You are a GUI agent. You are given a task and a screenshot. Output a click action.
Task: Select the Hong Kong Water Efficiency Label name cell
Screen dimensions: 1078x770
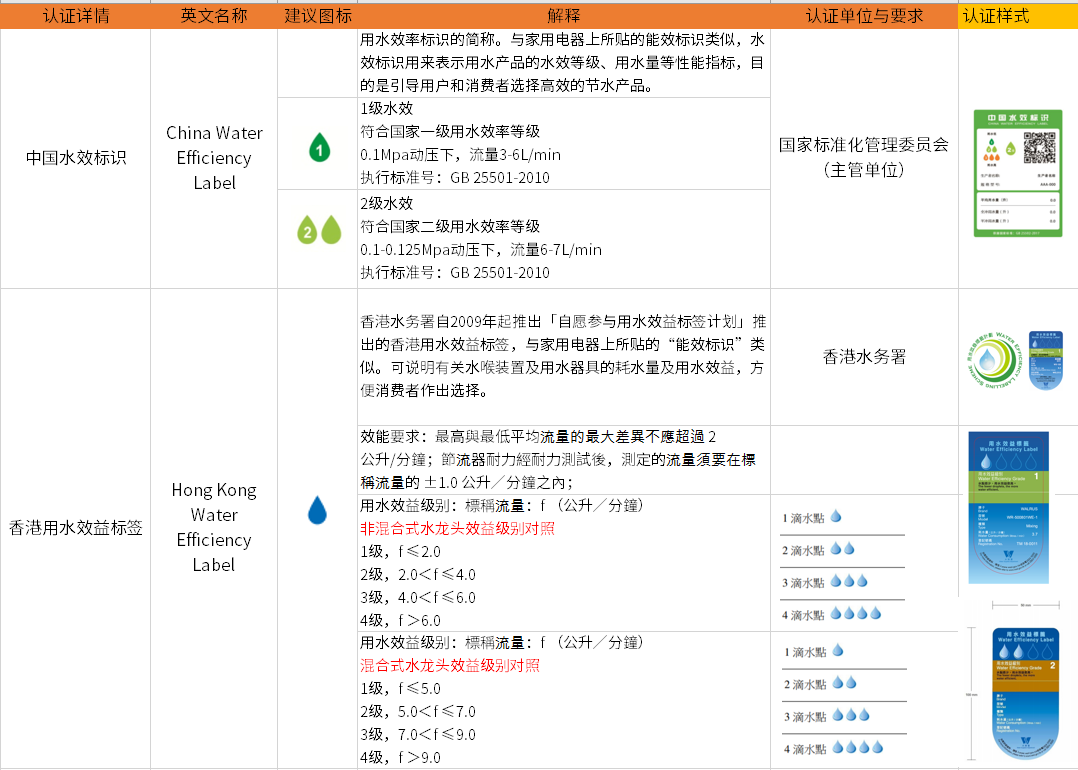[x=214, y=528]
